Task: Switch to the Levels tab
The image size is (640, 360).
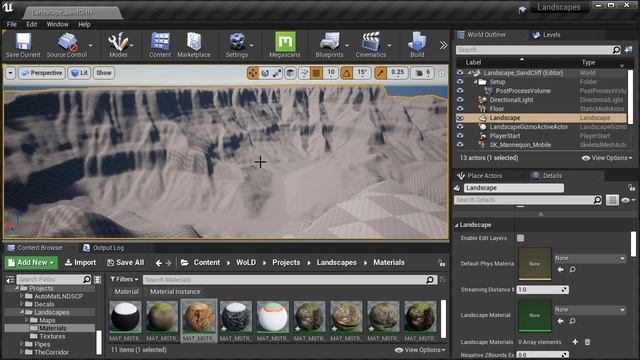Action: (551, 35)
